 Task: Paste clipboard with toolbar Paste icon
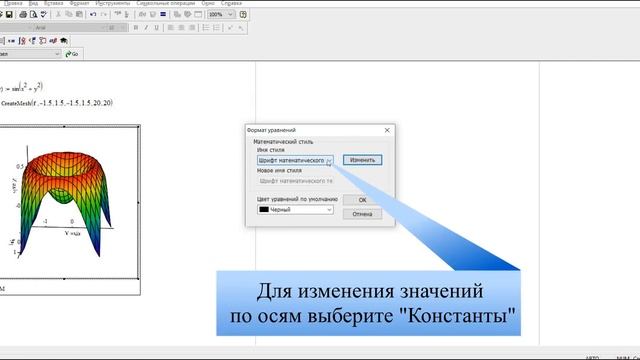coord(79,14)
